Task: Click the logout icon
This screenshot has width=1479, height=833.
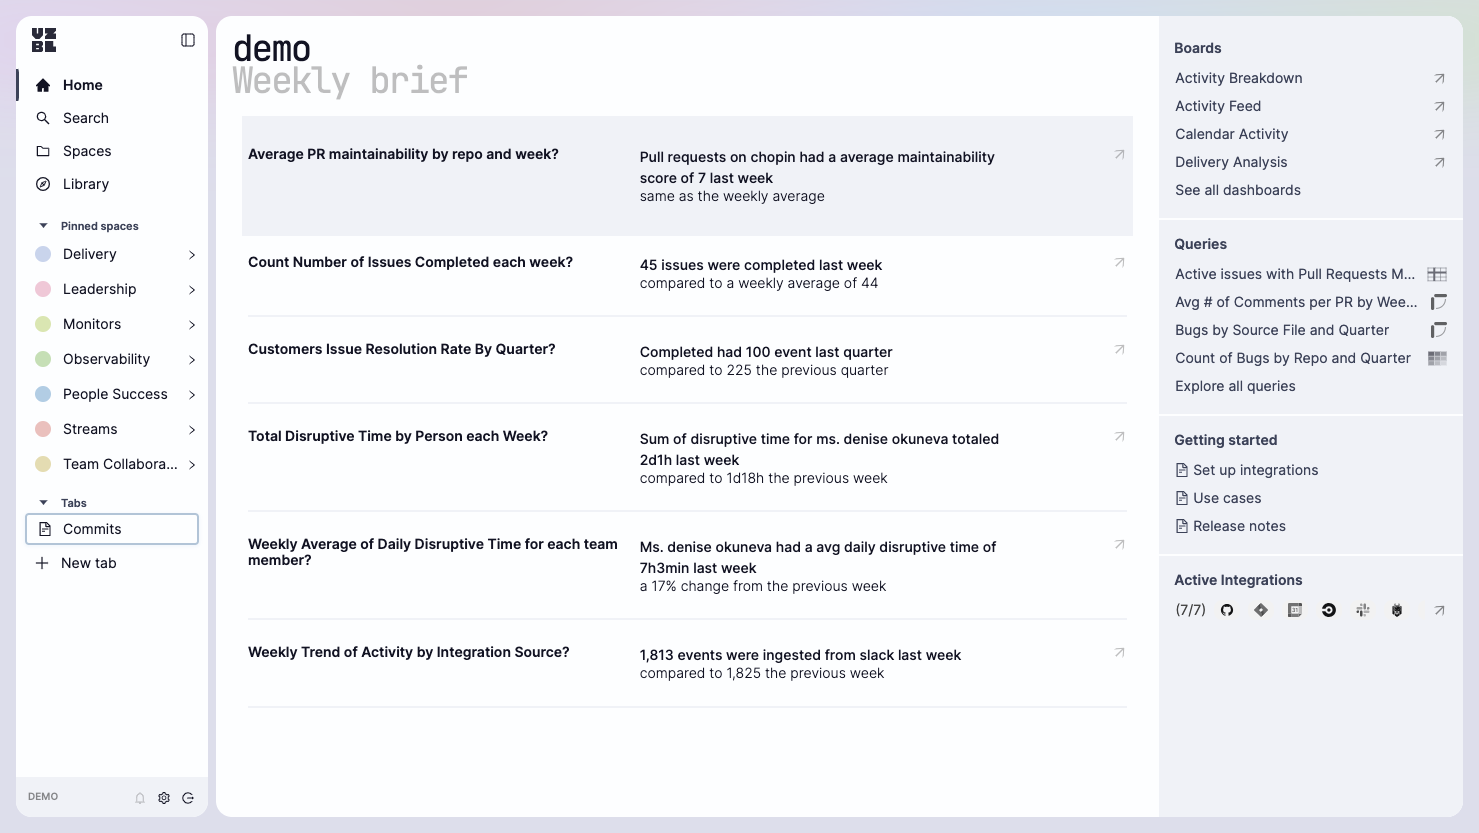Action: coord(188,798)
